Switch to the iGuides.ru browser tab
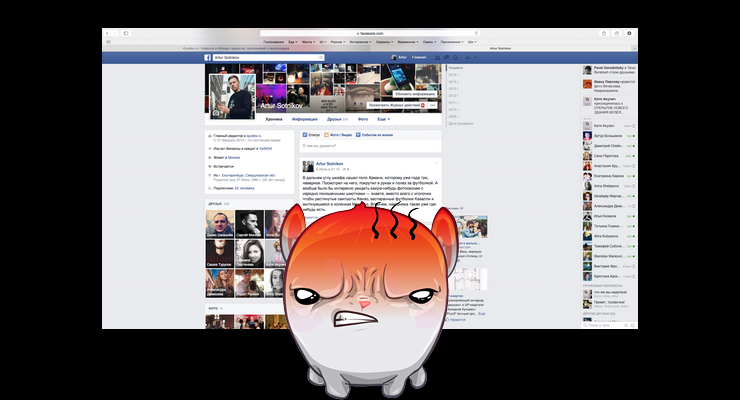Screen dimensions: 740x400 tap(236, 48)
